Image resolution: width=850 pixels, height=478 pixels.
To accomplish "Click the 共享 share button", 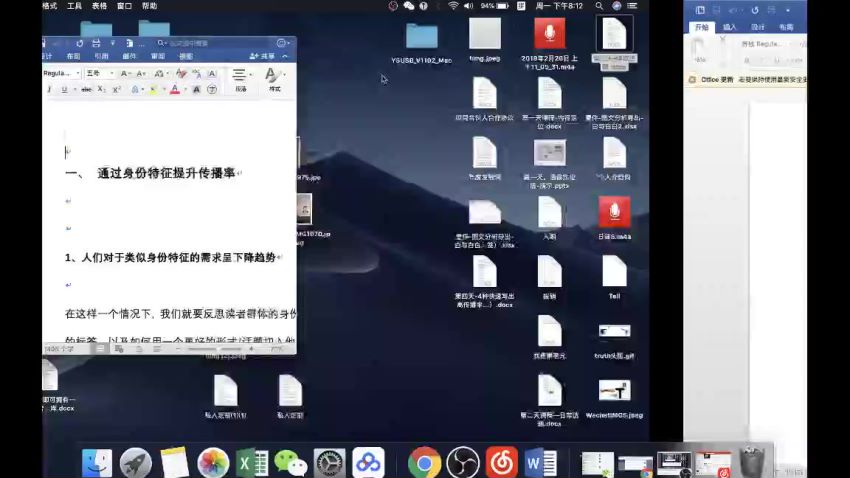I will [262, 56].
